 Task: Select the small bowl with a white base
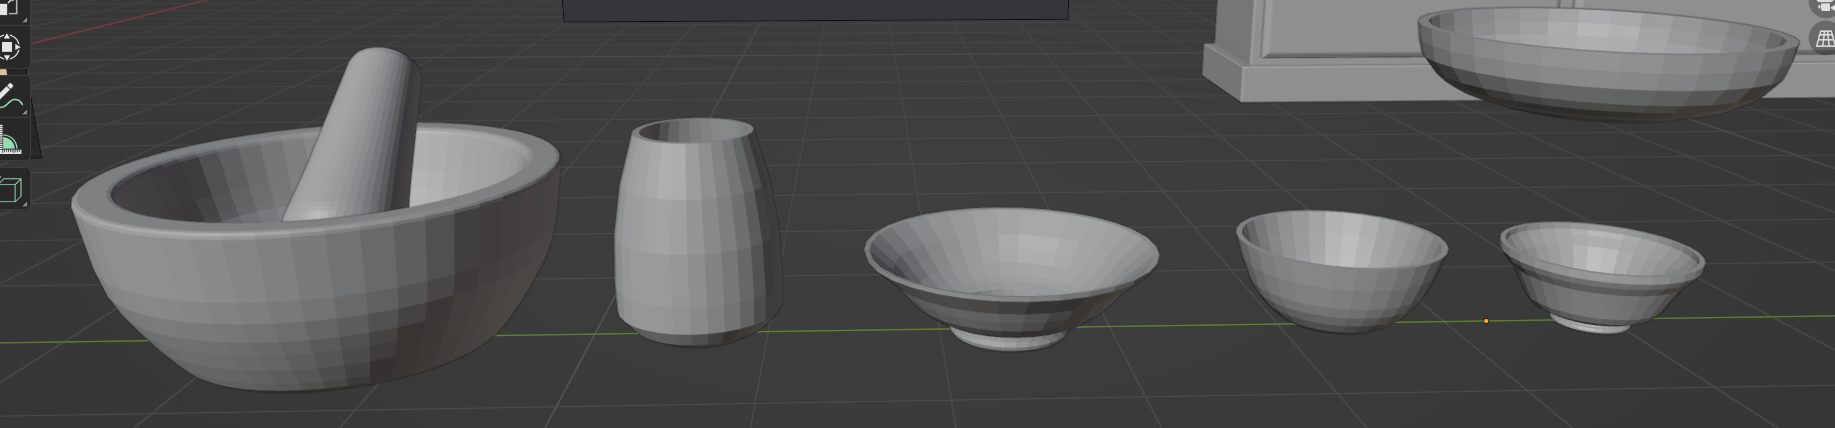[x=1602, y=280]
